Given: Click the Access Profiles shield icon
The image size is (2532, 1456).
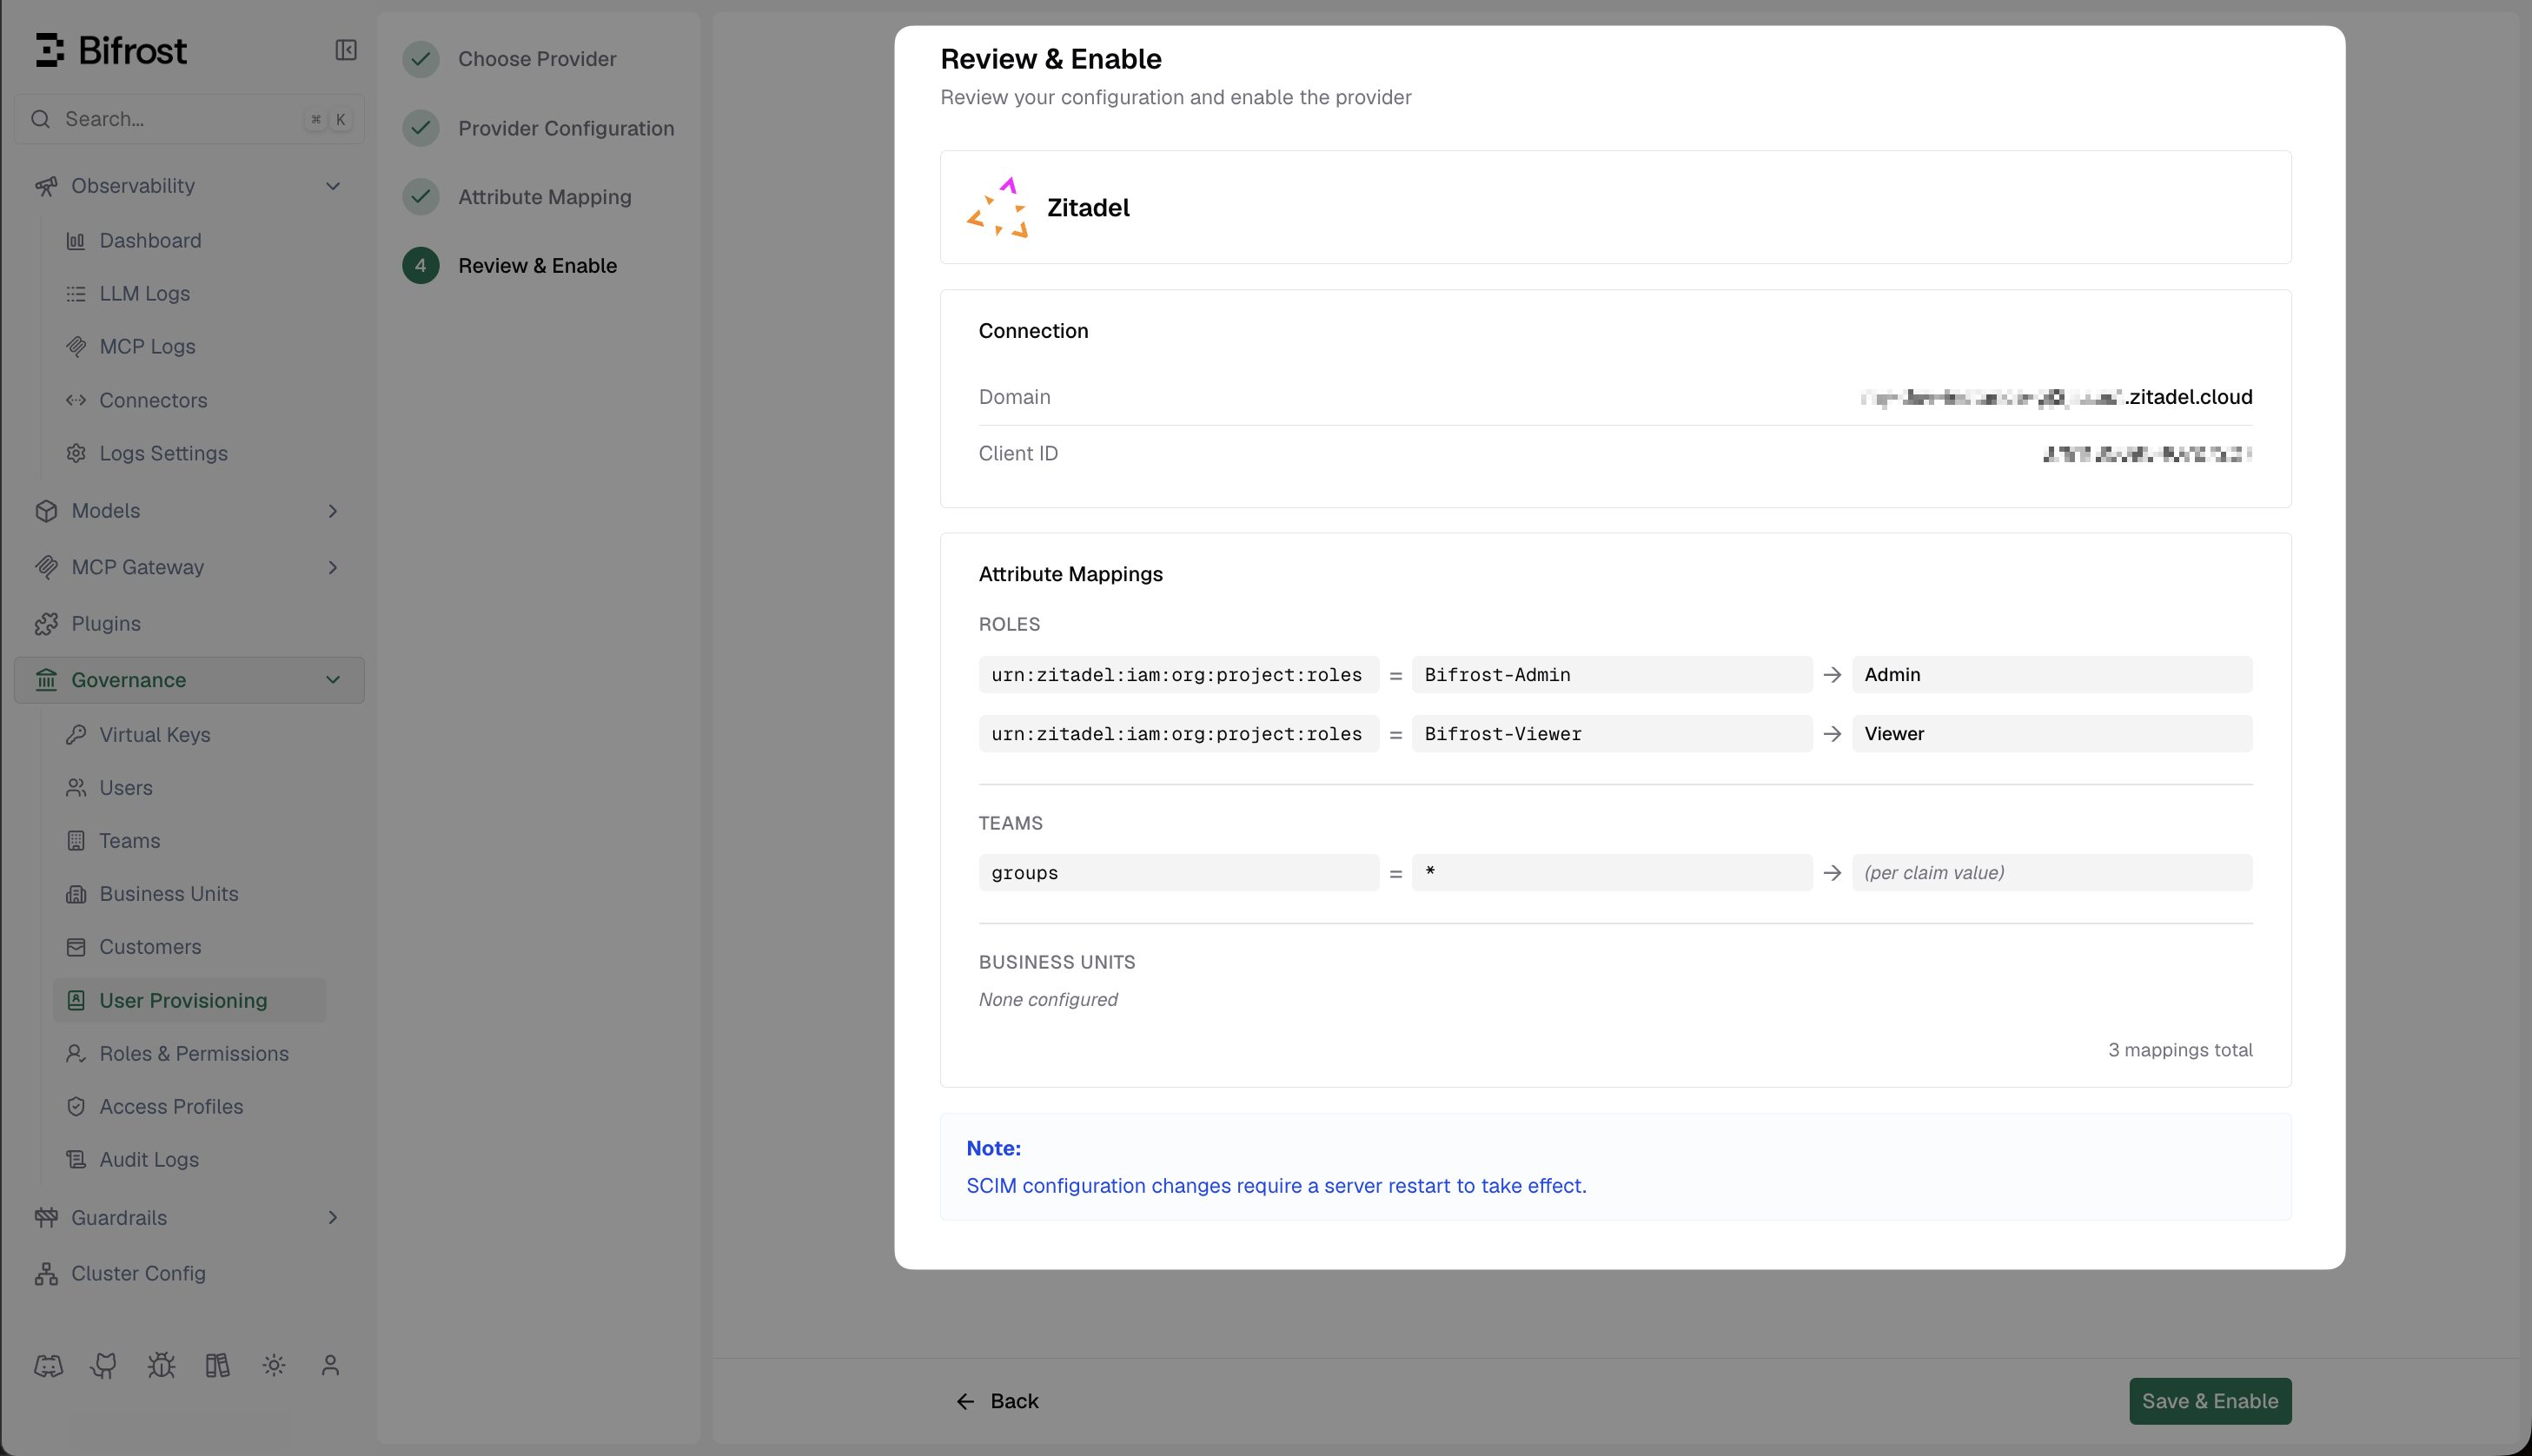Looking at the screenshot, I should (x=76, y=1107).
